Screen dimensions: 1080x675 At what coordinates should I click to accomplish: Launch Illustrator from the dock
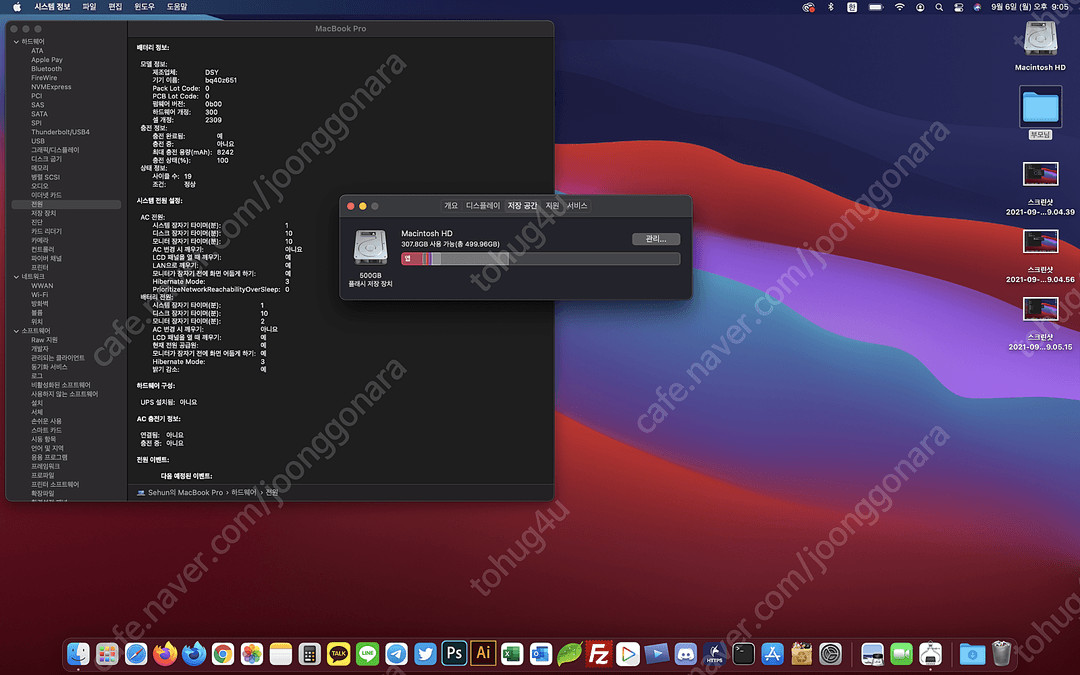click(483, 654)
